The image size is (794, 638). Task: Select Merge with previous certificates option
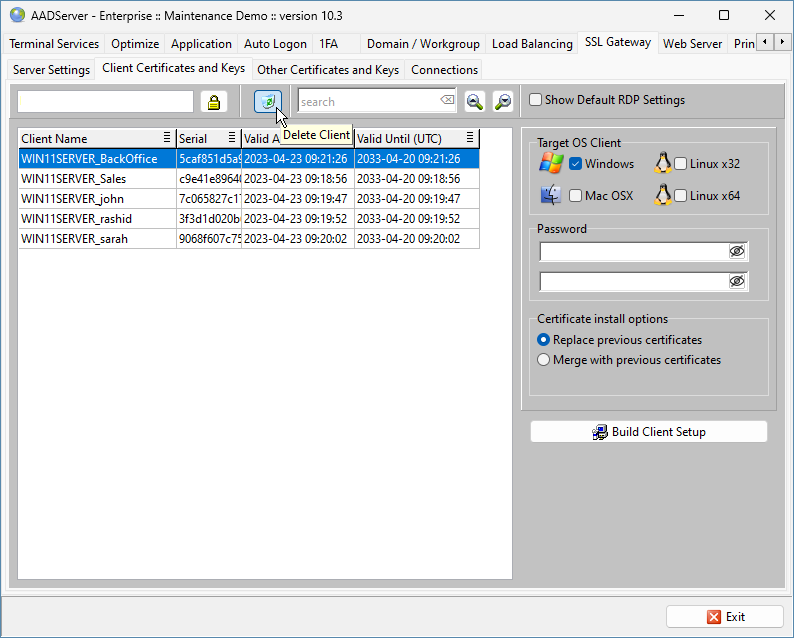coord(544,360)
